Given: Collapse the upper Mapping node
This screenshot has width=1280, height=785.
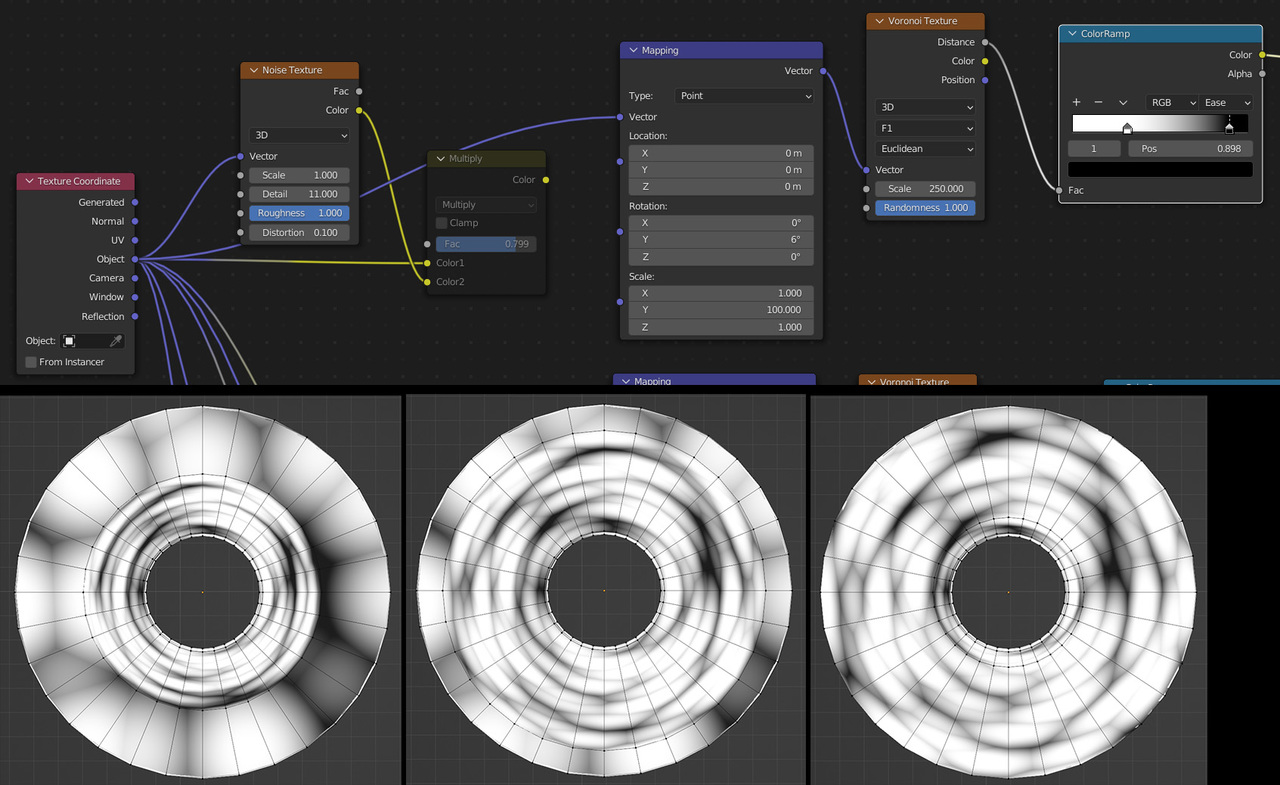Looking at the screenshot, I should tap(632, 50).
